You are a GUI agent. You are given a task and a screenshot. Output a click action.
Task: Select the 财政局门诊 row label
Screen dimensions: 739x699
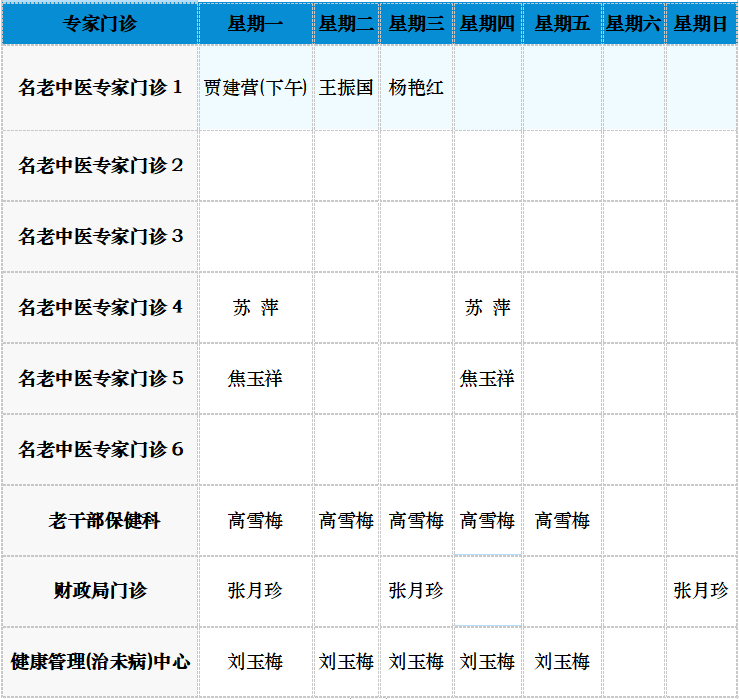click(x=100, y=591)
